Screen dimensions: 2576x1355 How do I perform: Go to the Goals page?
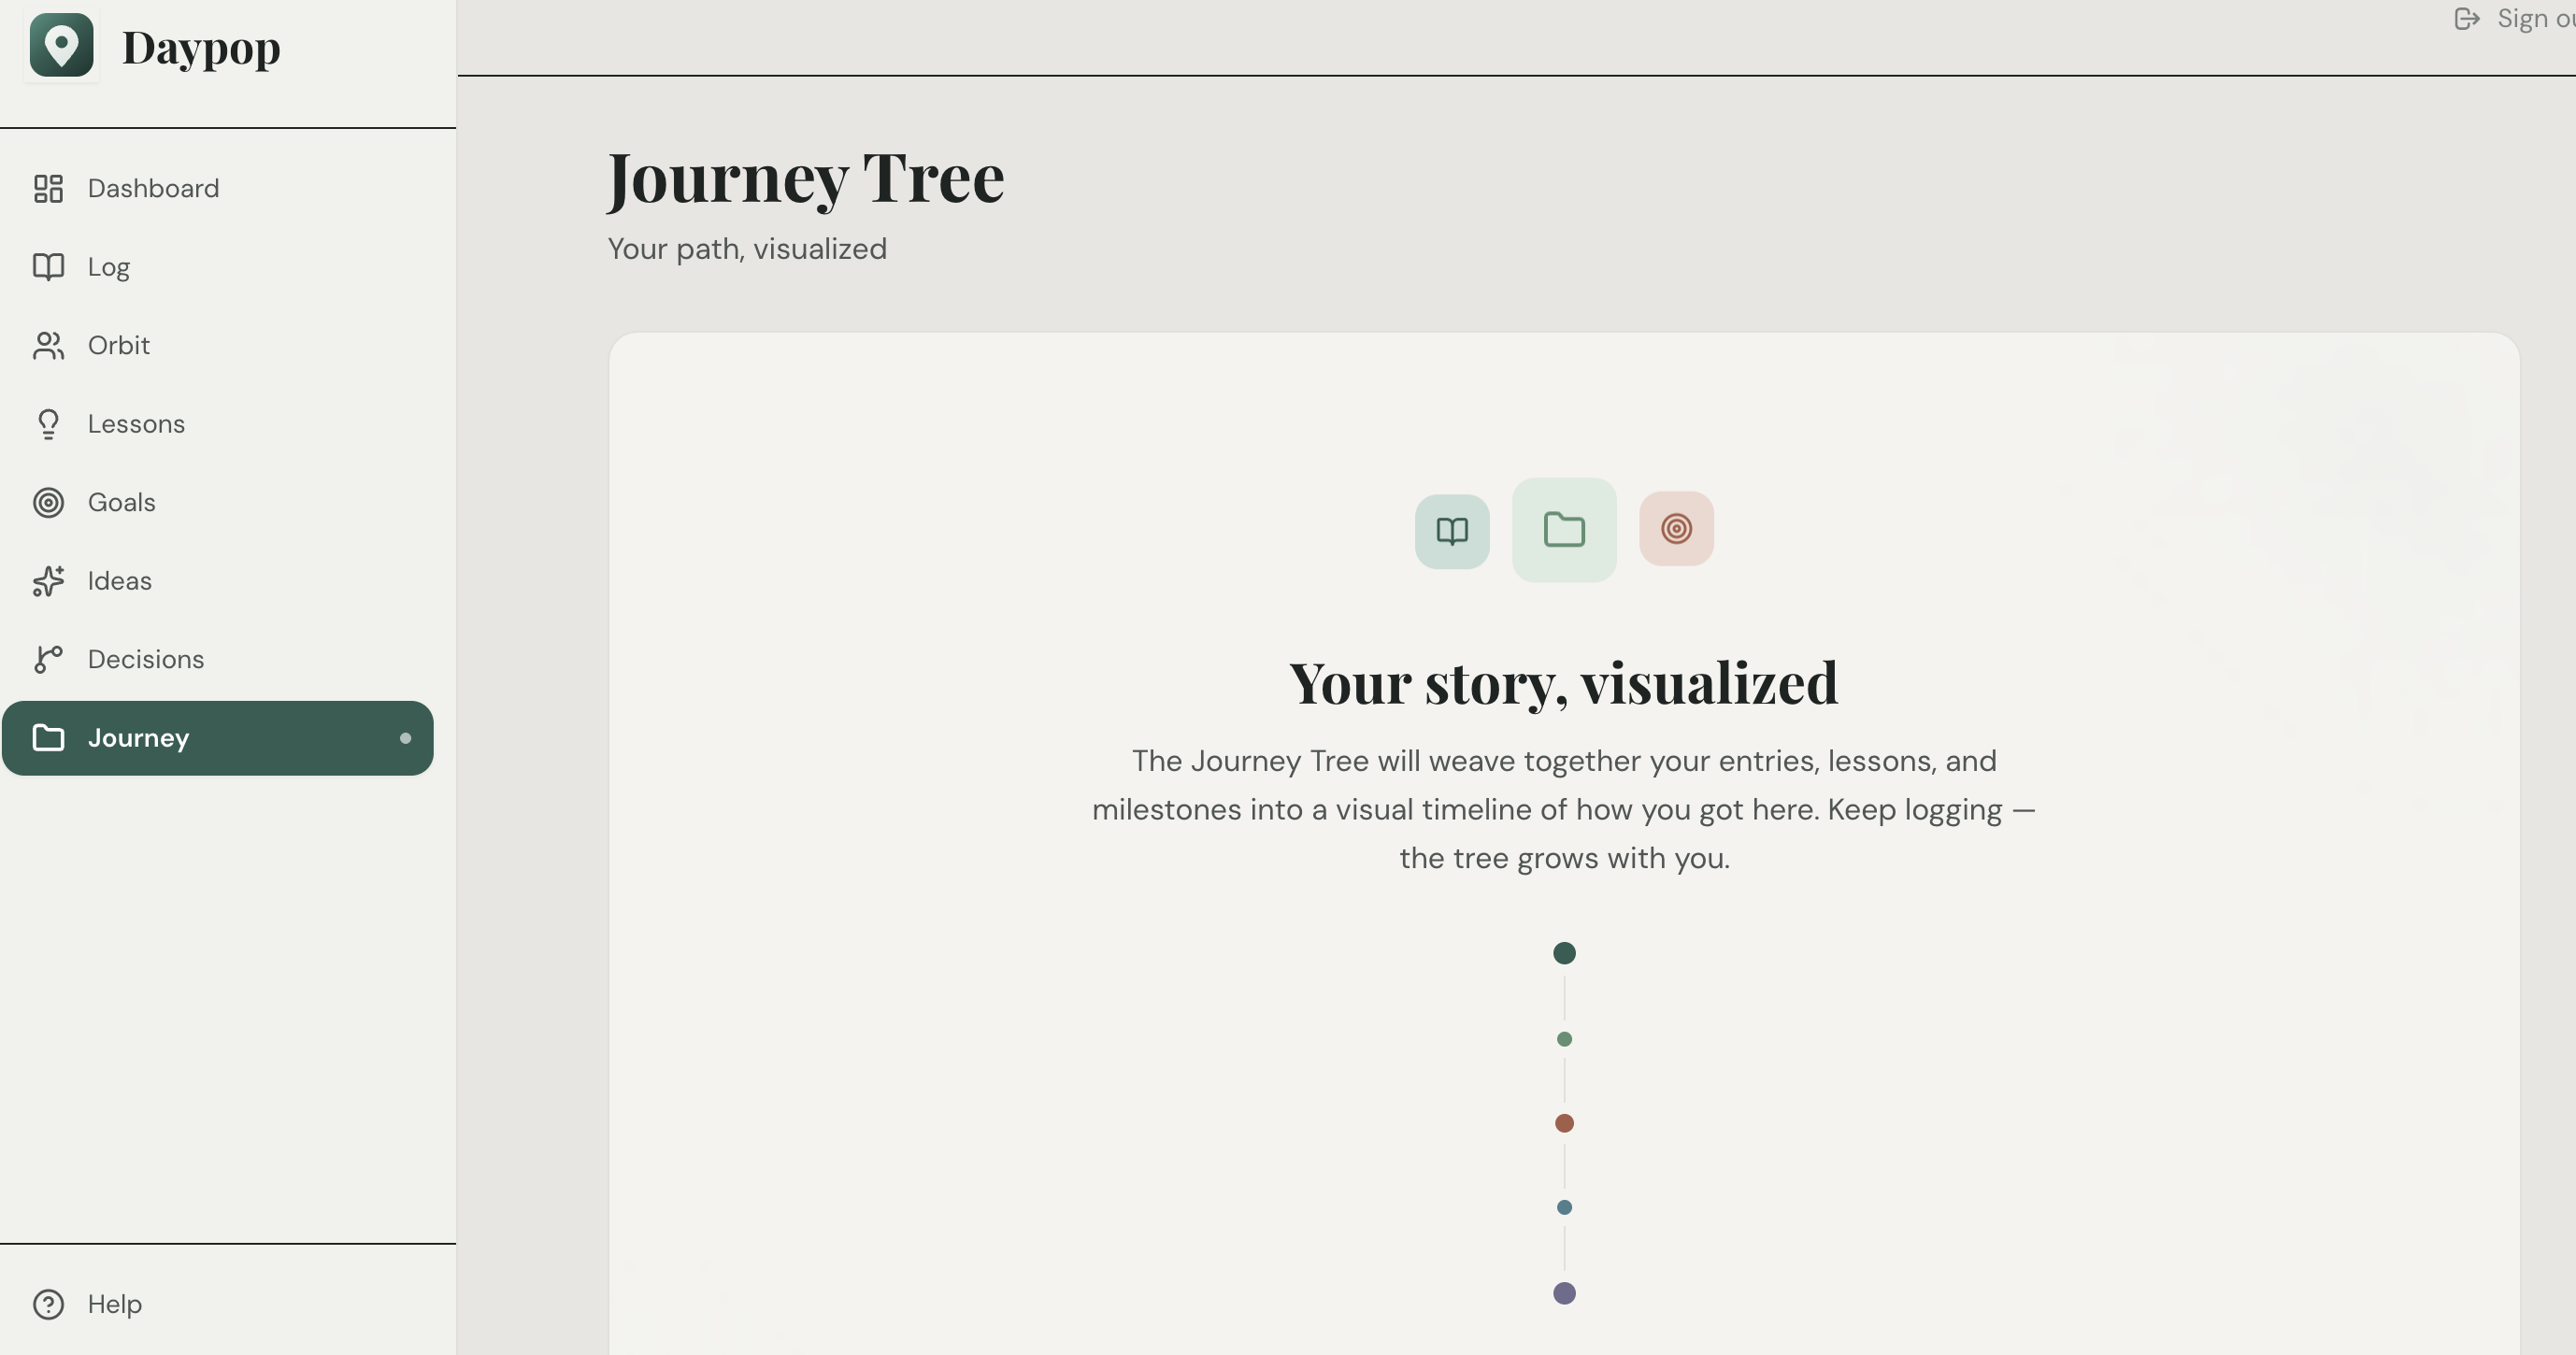122,502
